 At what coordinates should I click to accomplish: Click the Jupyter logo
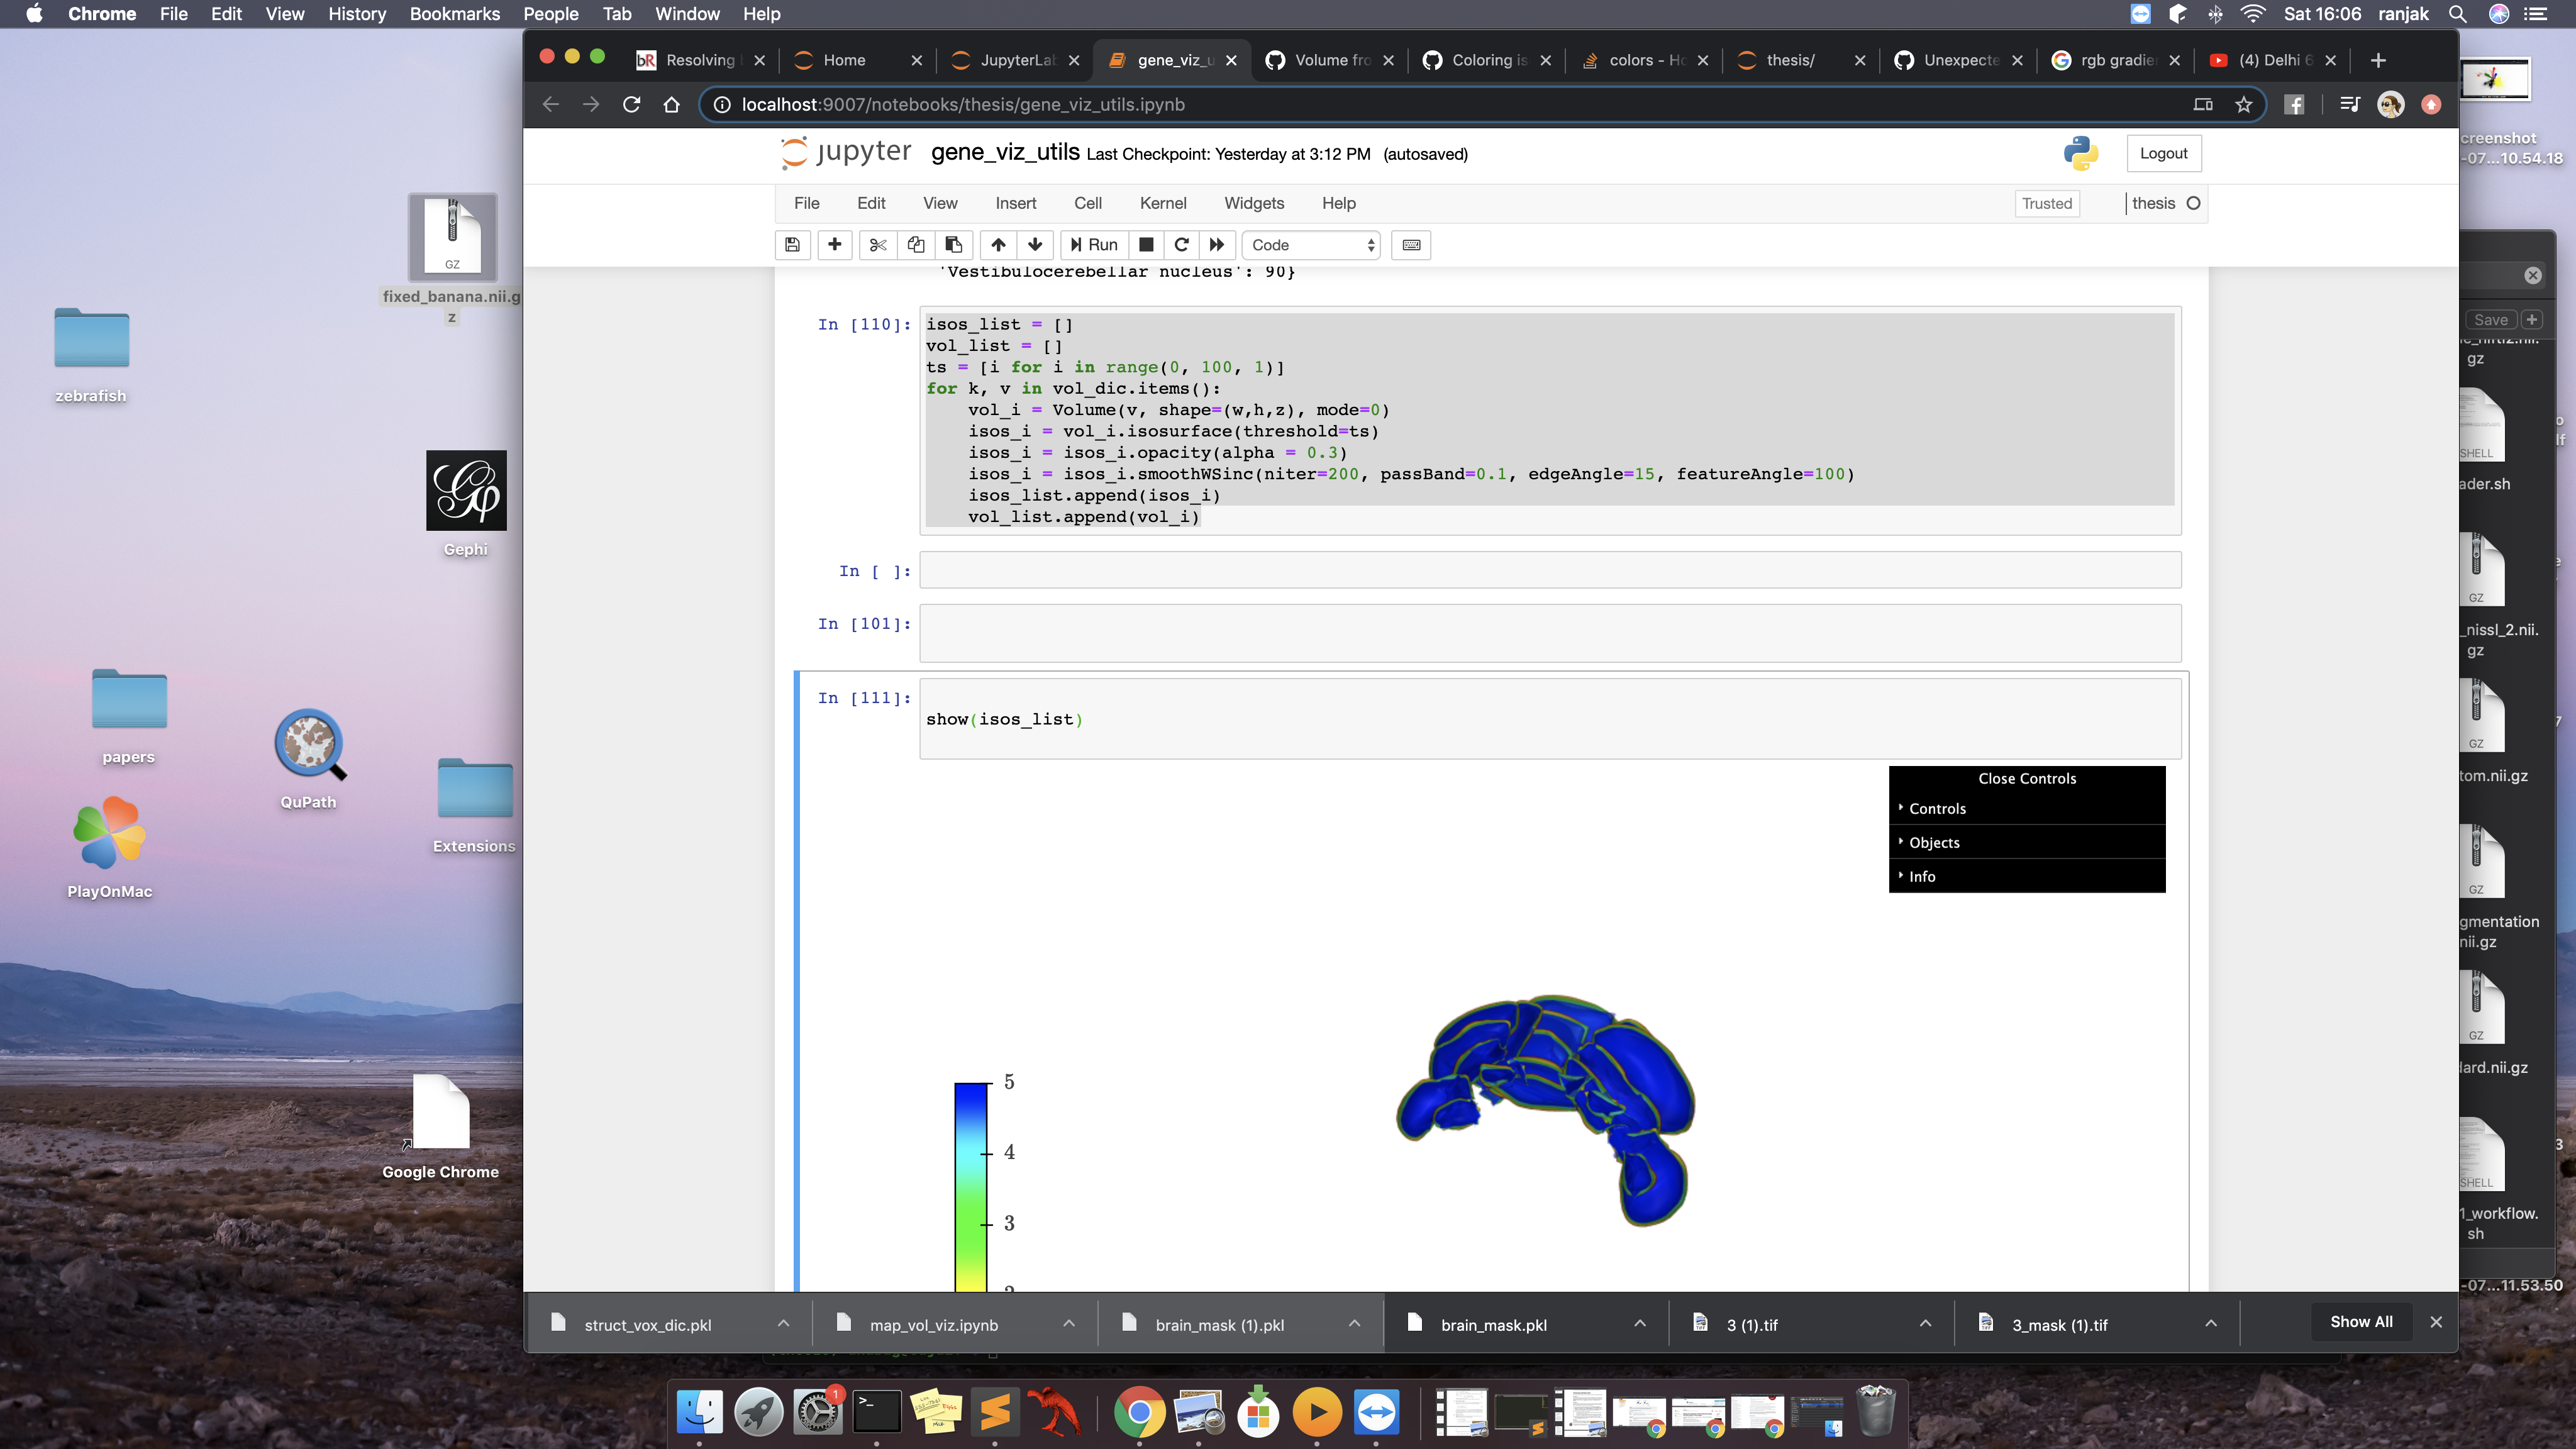click(x=845, y=153)
